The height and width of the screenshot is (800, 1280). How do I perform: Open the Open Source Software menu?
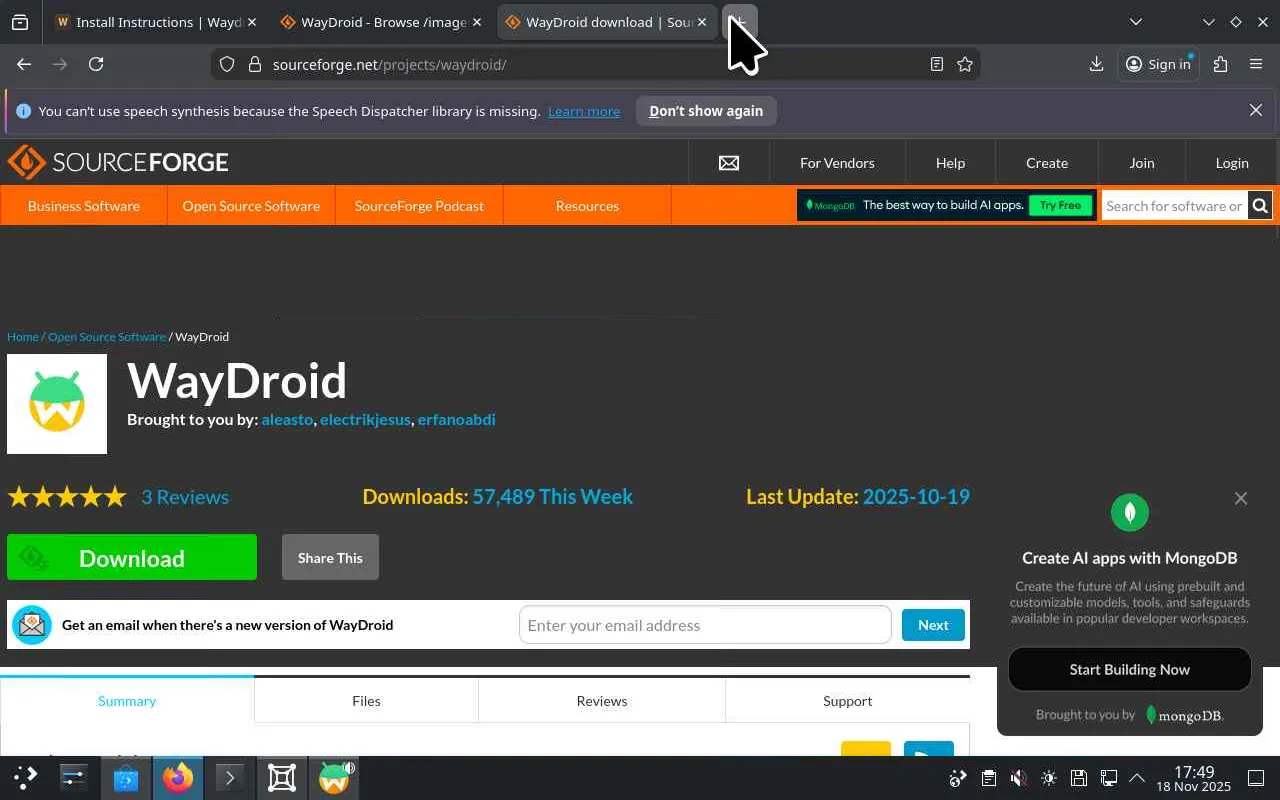(x=251, y=206)
